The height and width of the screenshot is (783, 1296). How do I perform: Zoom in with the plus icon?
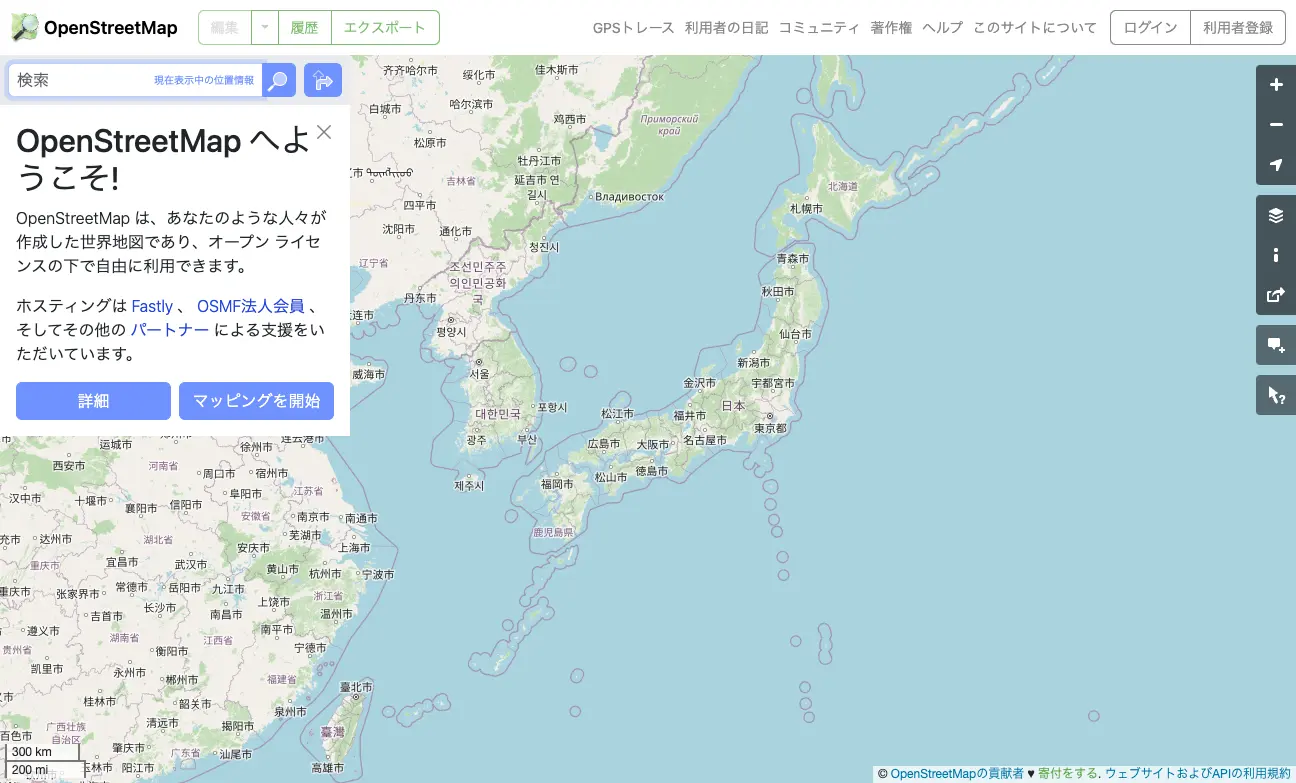tap(1275, 85)
